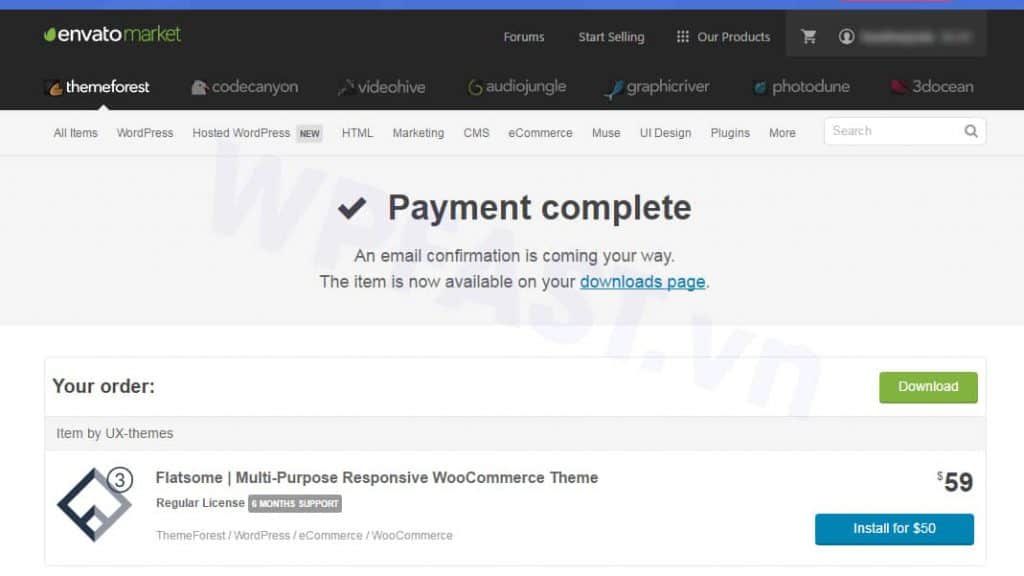Open the Forums link
The height and width of the screenshot is (576, 1024).
[x=524, y=37]
